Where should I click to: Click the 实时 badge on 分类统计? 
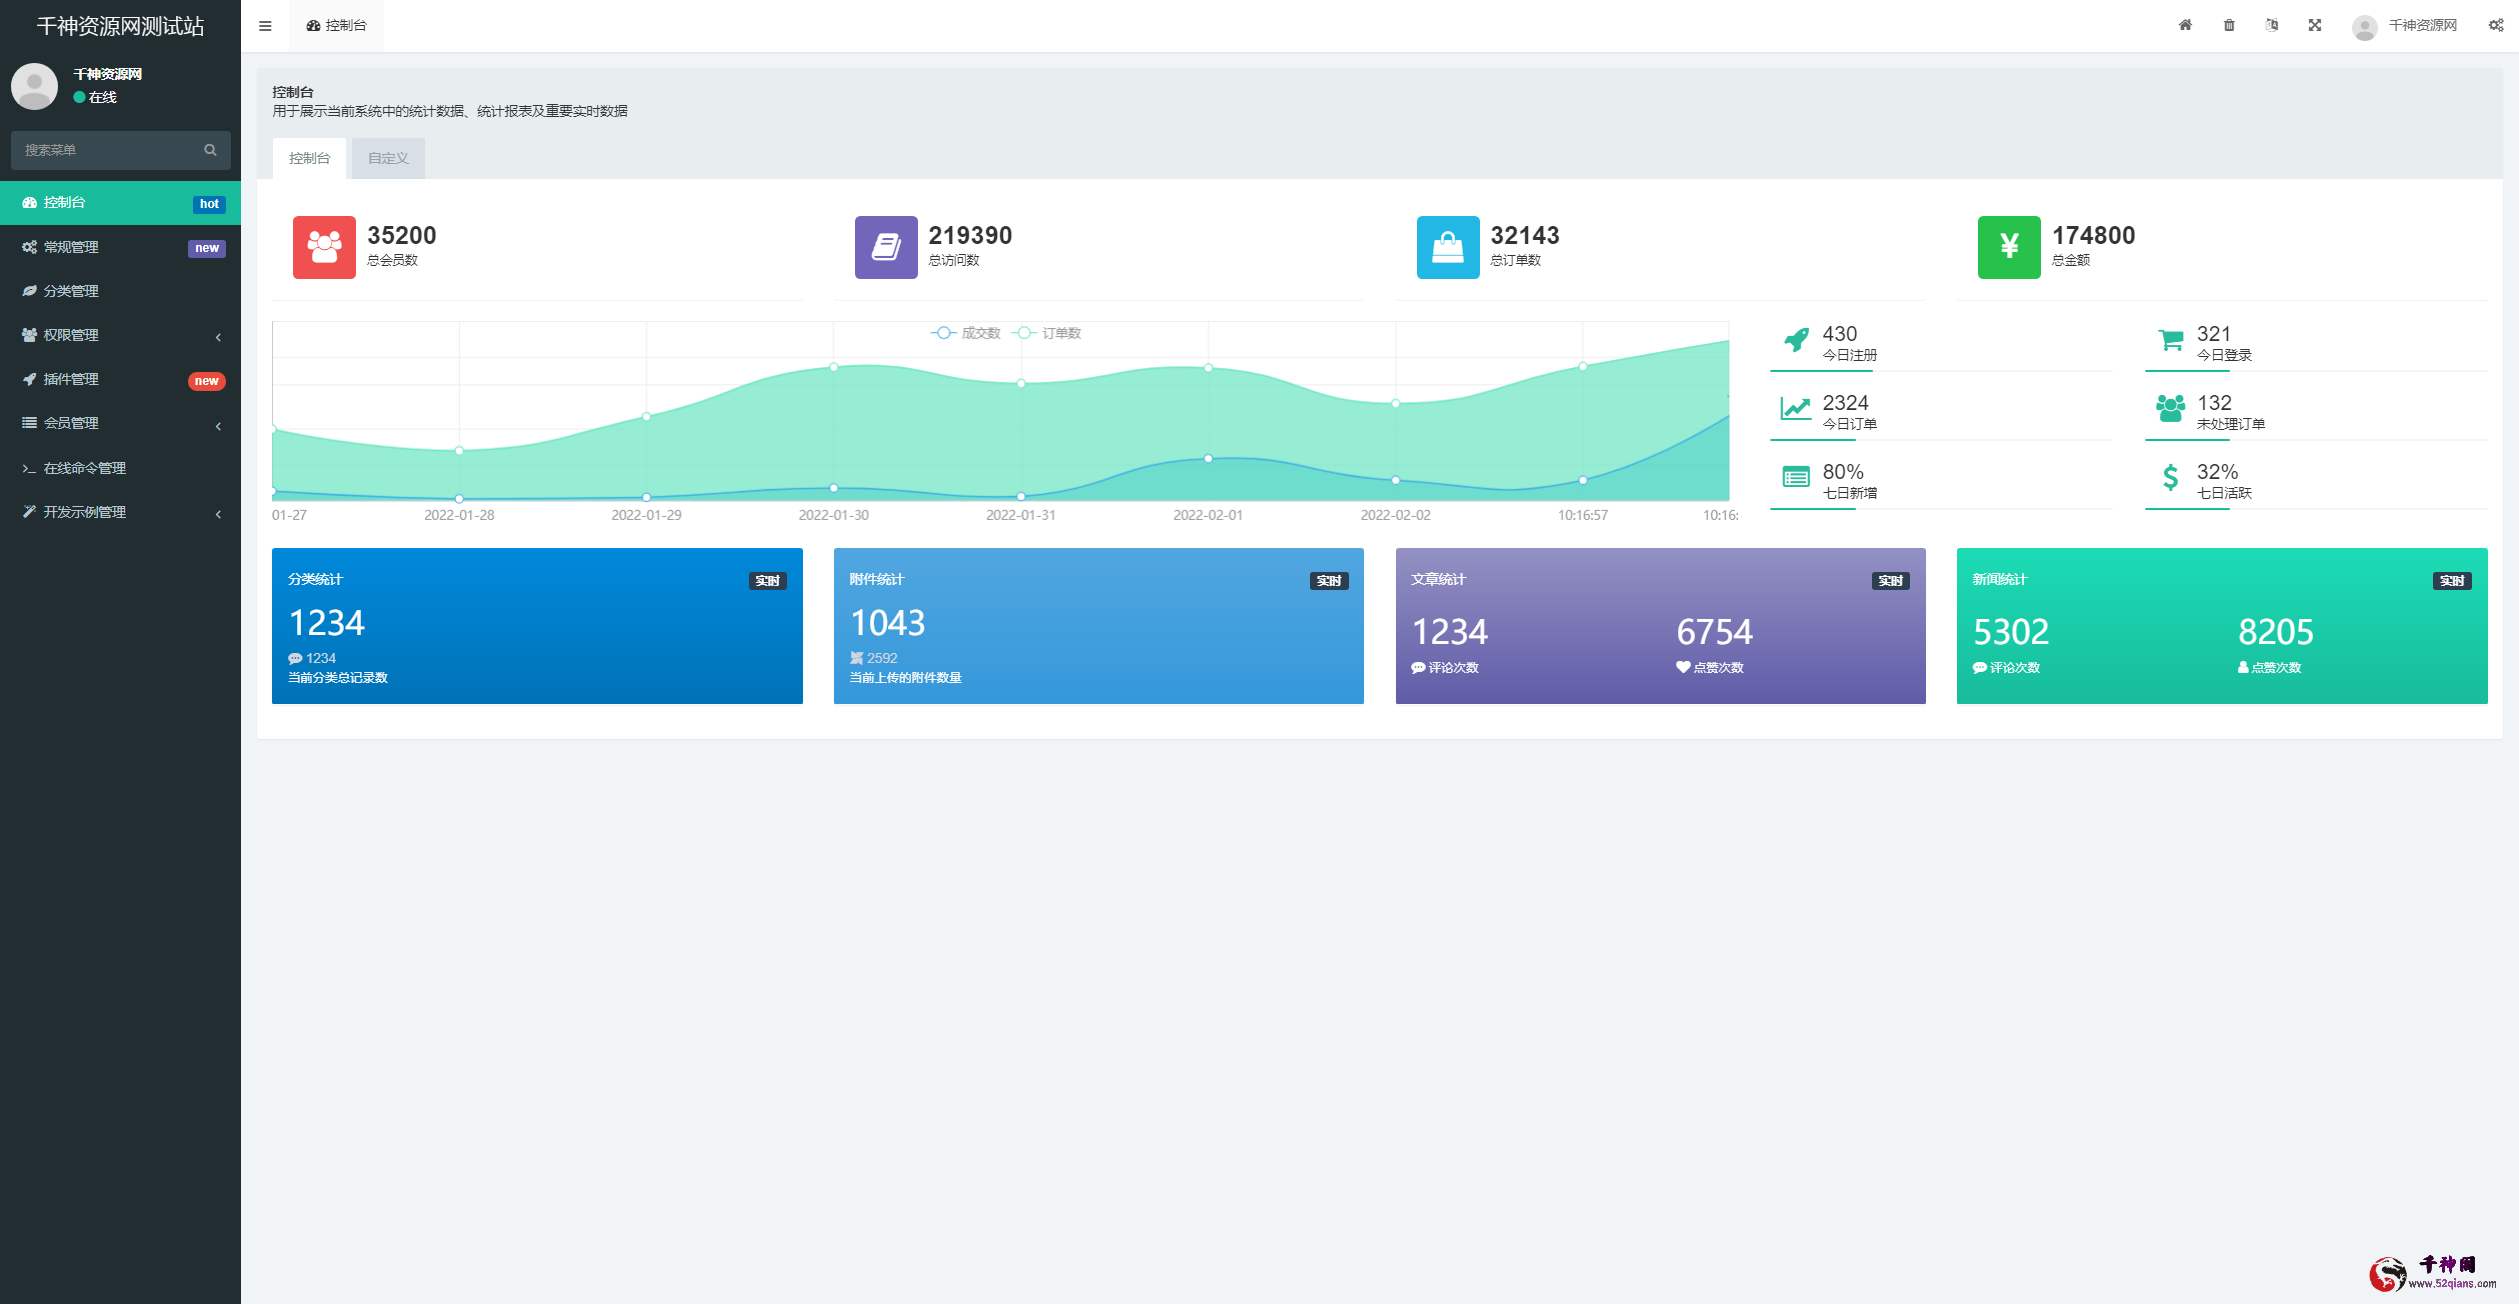[x=768, y=581]
